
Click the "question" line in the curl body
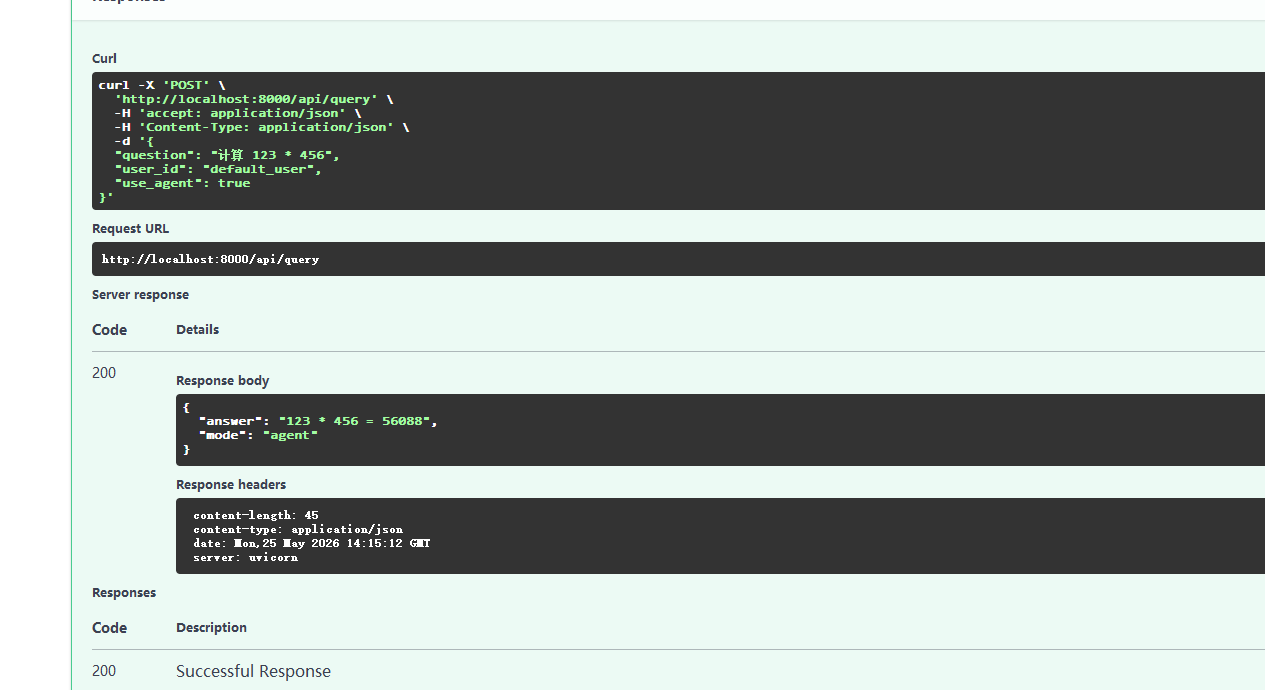click(x=227, y=155)
